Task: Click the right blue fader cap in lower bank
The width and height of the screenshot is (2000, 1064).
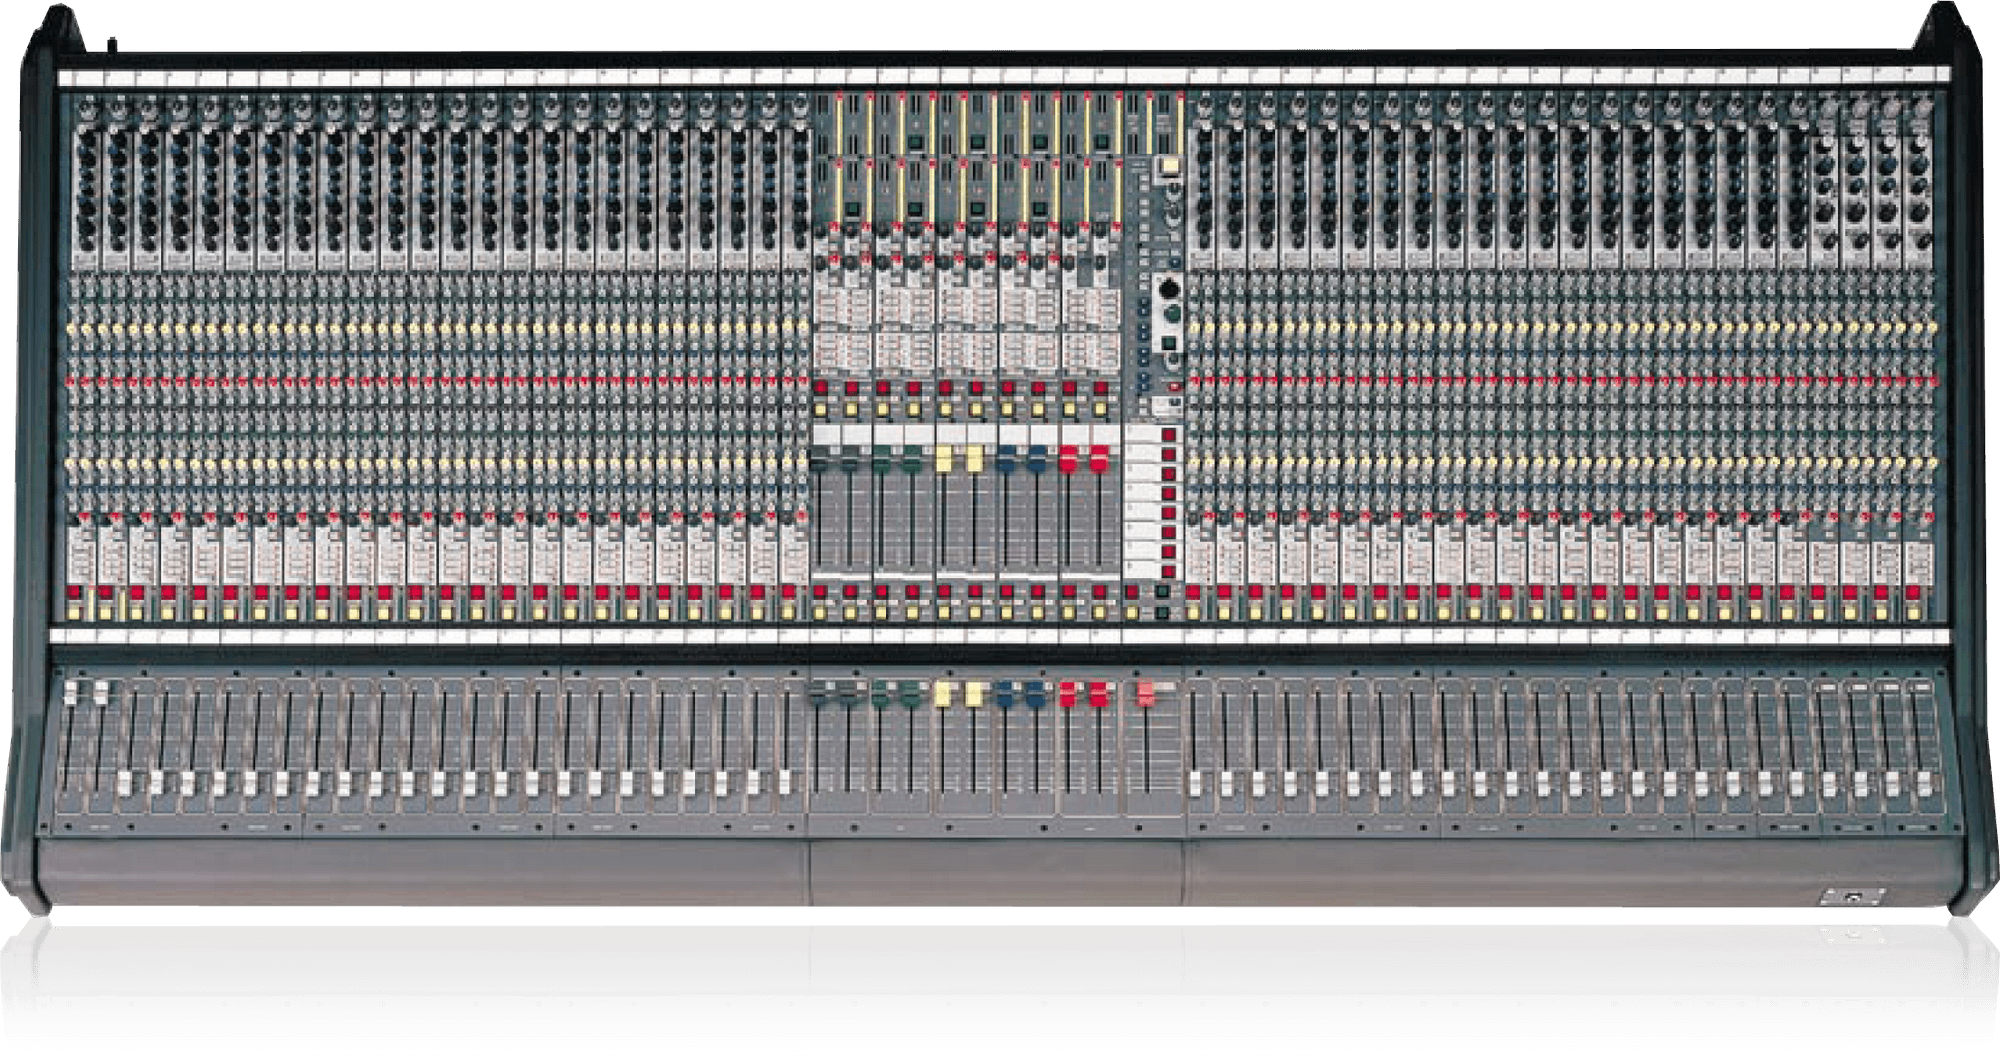Action: [x=1037, y=695]
